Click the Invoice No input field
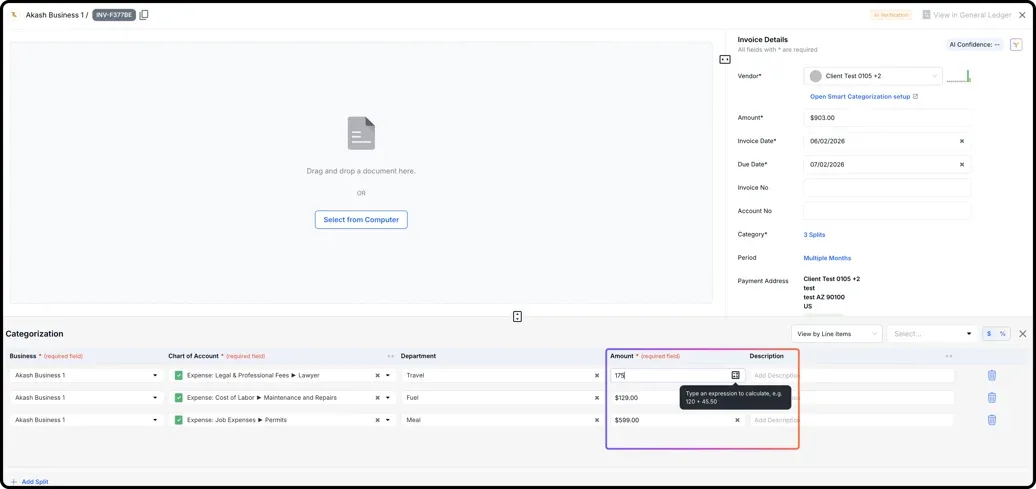Screen dimensions: 1036x489 (887, 188)
